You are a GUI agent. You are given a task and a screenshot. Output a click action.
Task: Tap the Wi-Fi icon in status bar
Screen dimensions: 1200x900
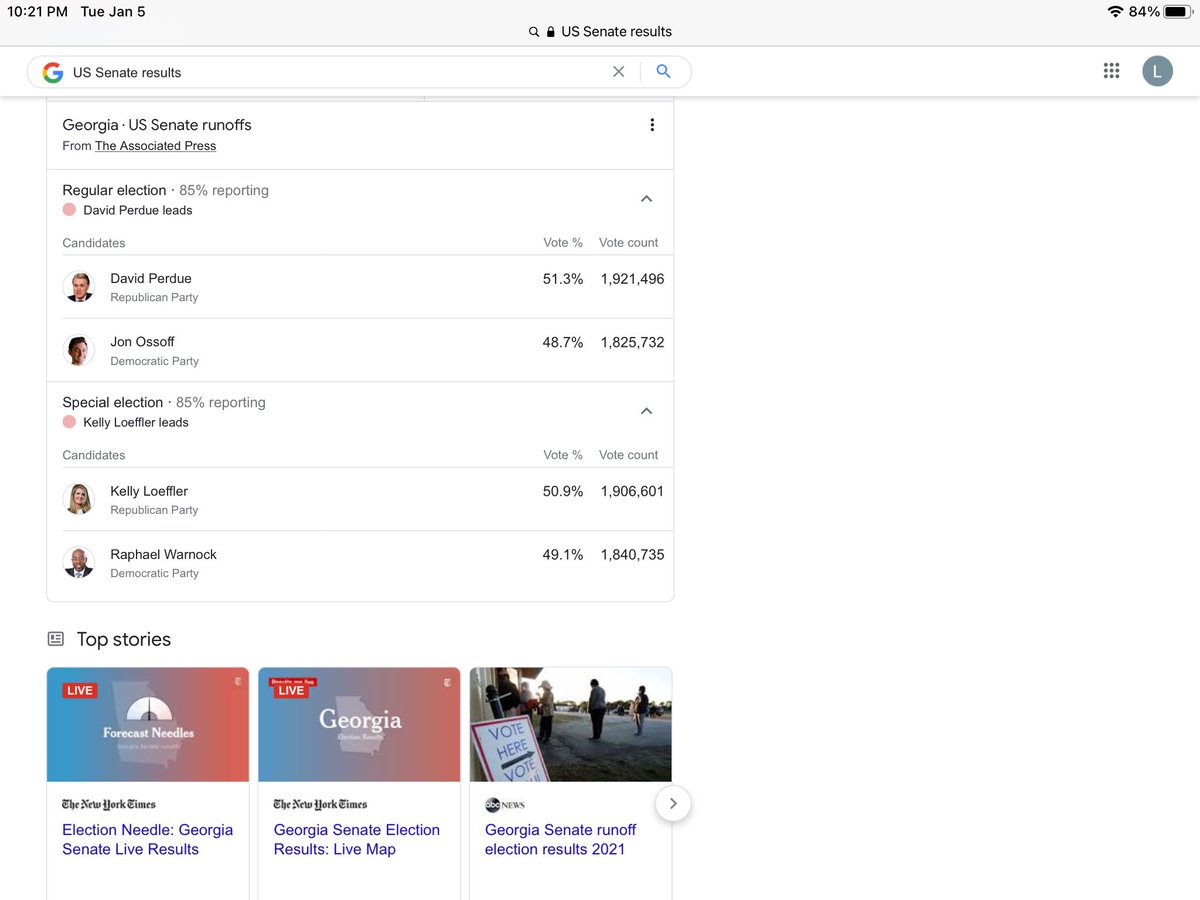pos(1115,12)
